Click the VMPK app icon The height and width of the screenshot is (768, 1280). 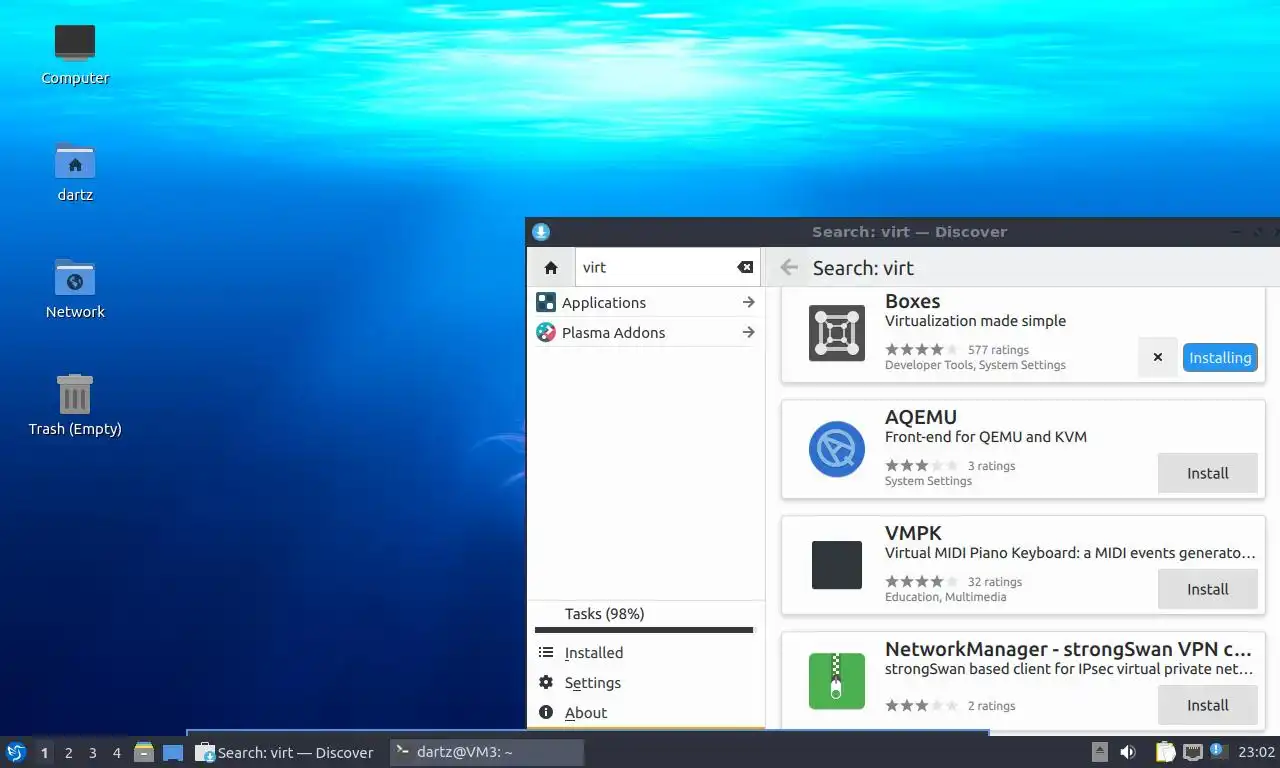pyautogui.click(x=837, y=565)
